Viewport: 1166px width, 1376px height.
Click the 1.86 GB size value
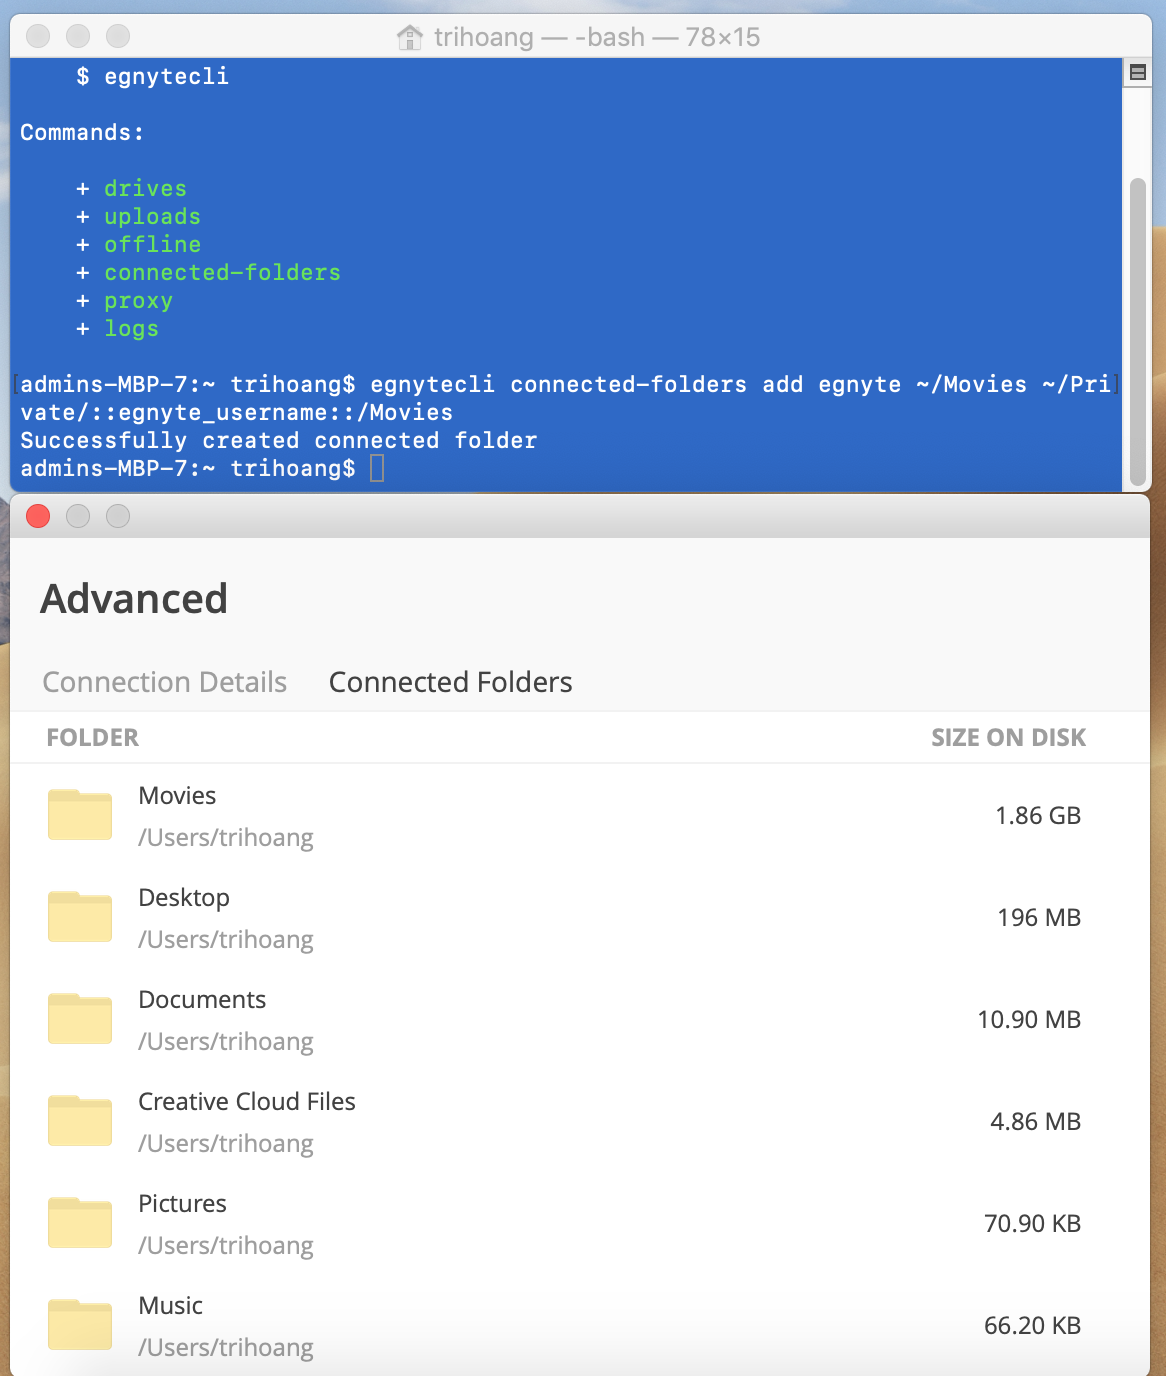[1038, 815]
